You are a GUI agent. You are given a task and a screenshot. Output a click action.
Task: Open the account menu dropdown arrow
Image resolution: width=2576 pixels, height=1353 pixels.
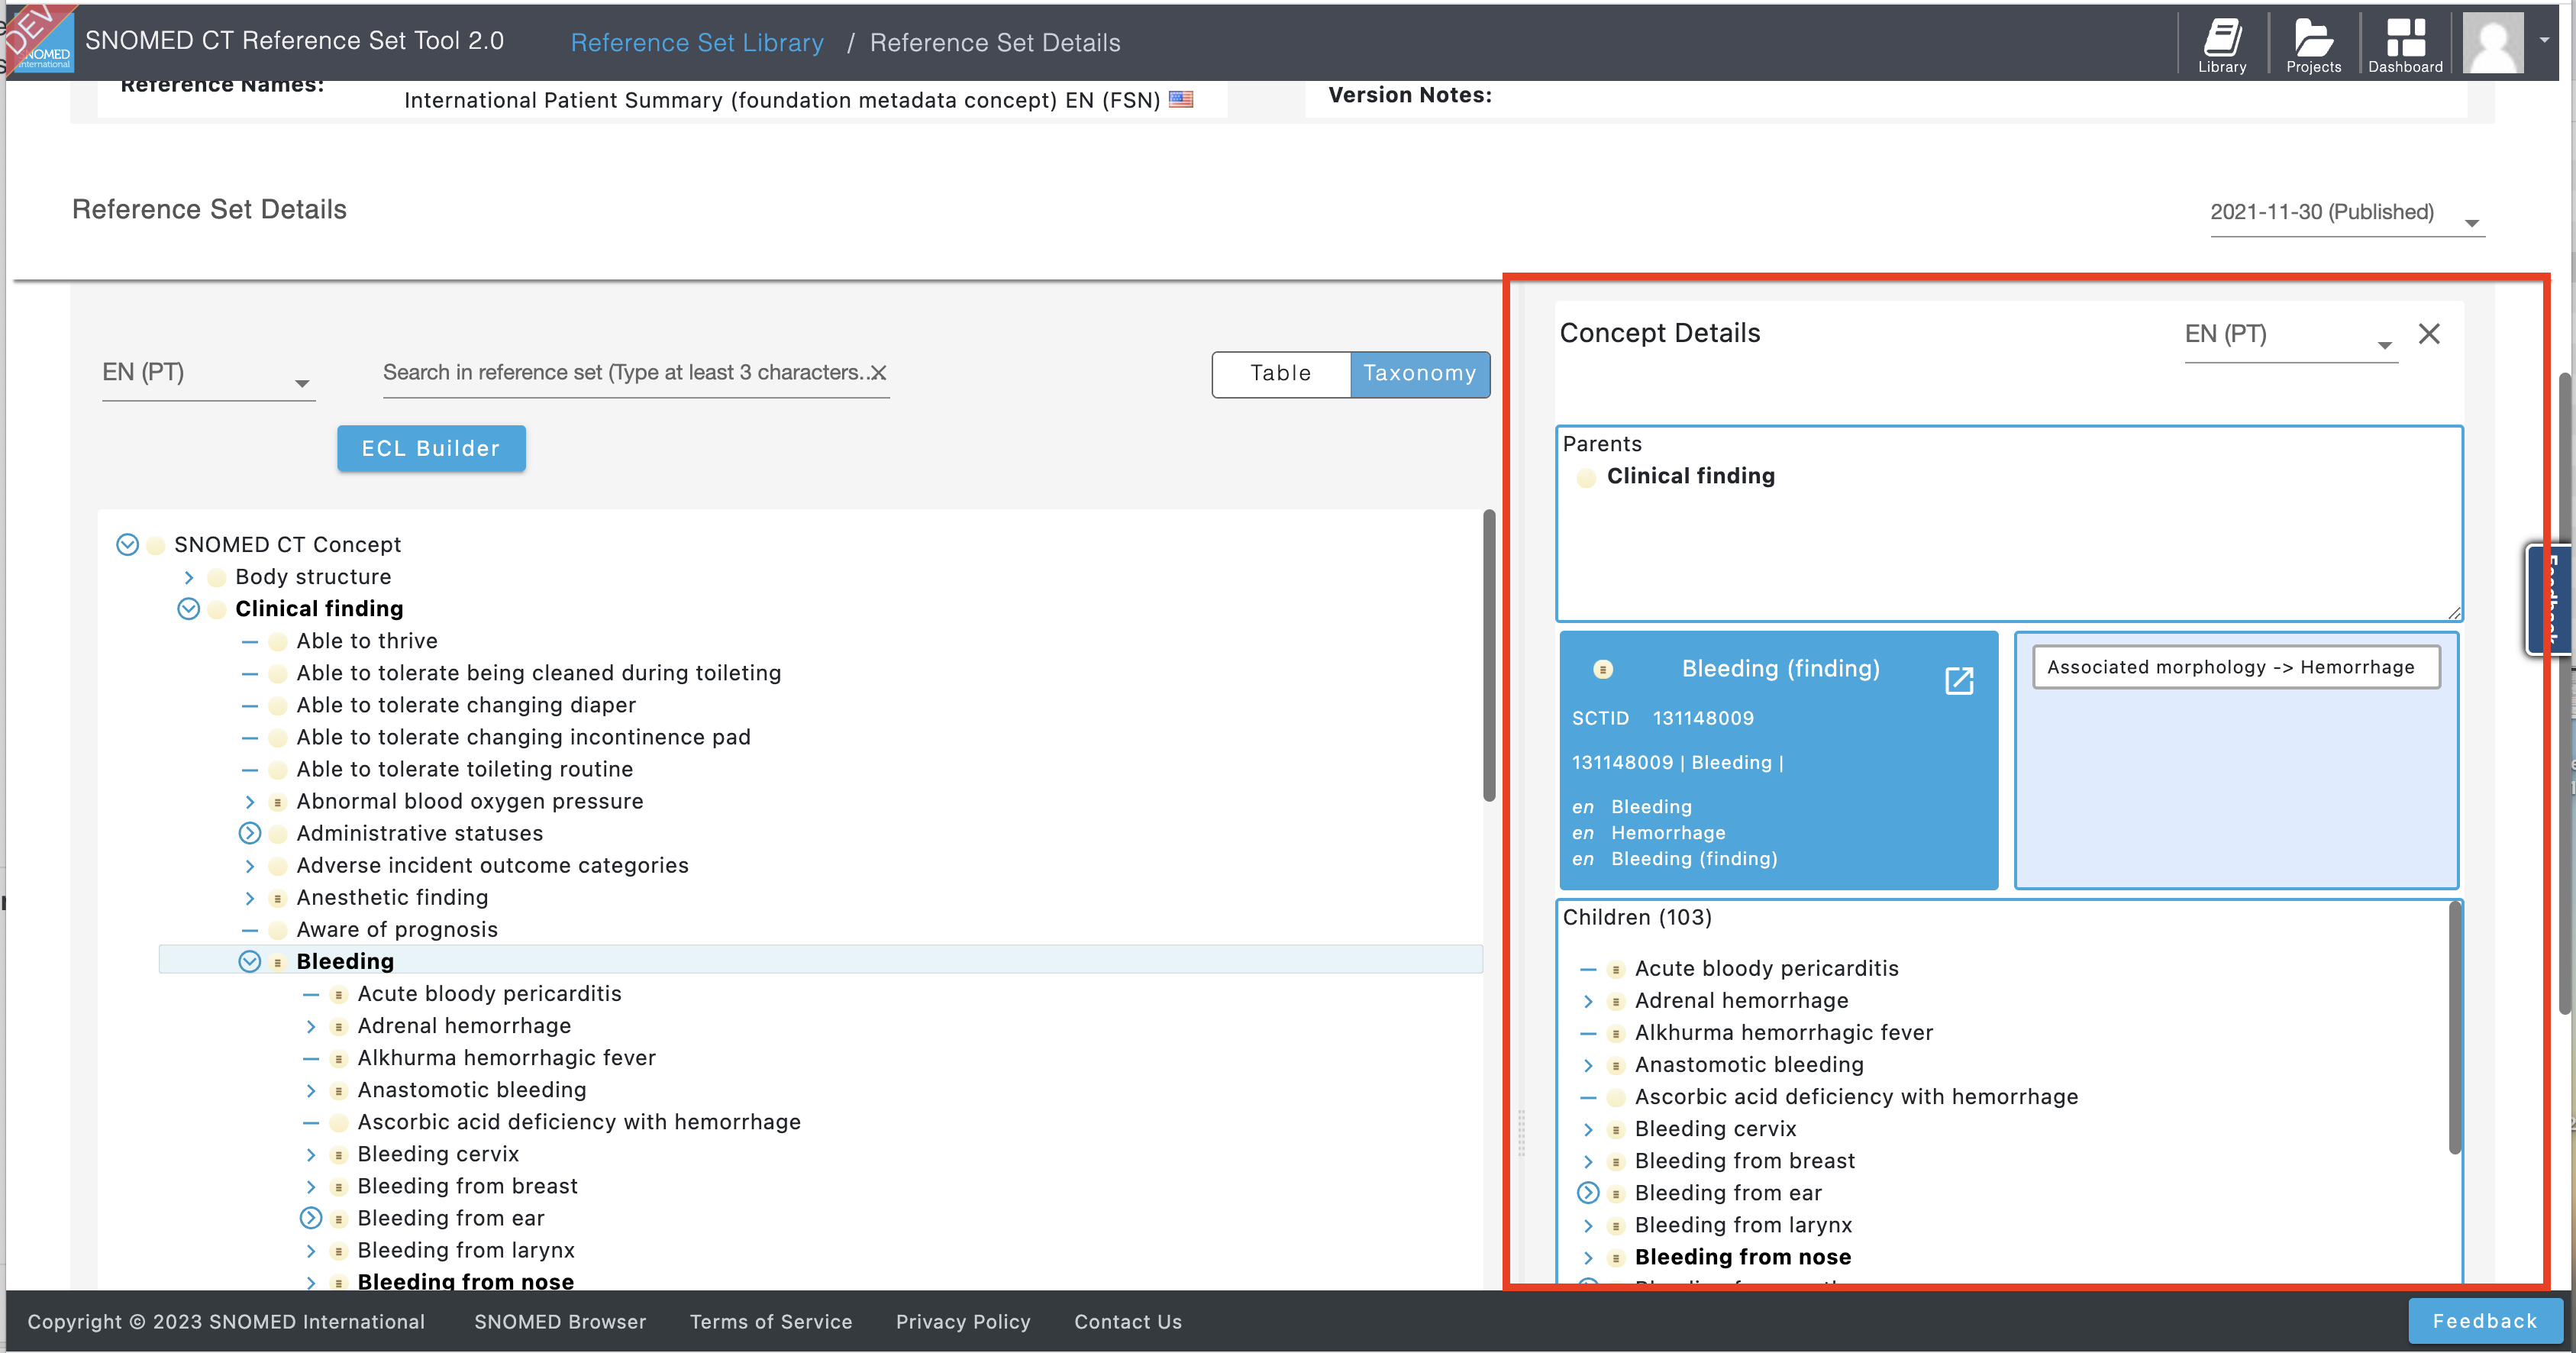click(x=2544, y=41)
